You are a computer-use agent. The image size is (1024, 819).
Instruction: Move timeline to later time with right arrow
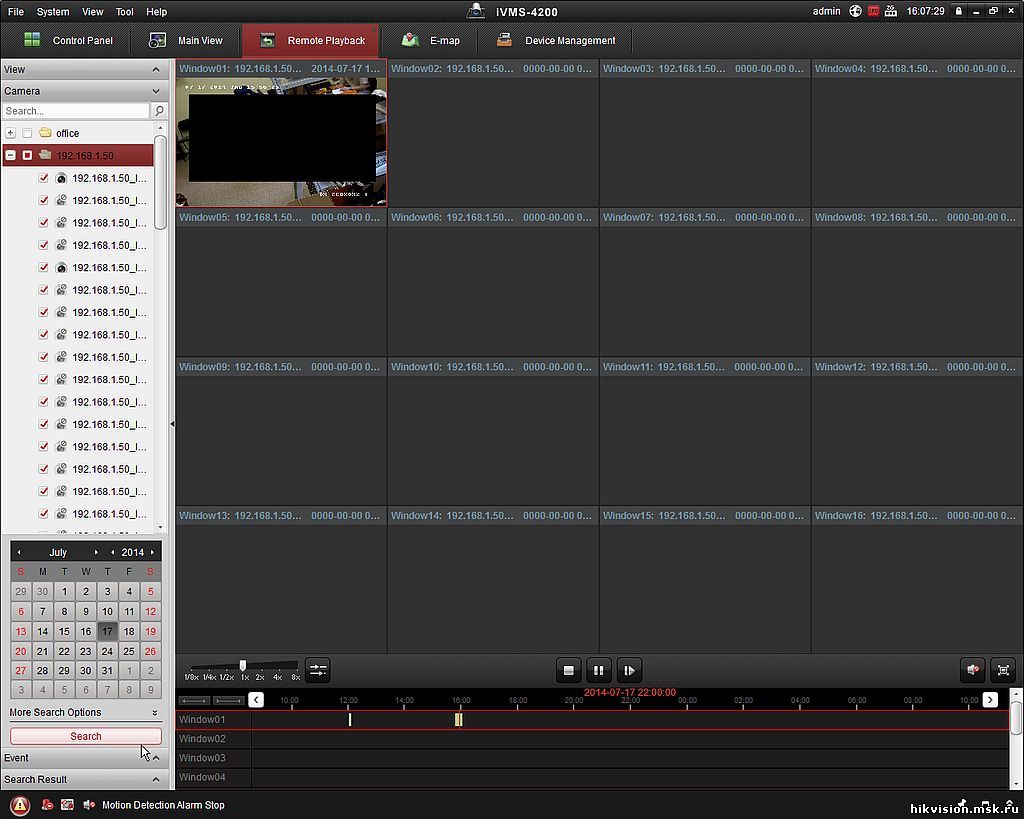990,699
